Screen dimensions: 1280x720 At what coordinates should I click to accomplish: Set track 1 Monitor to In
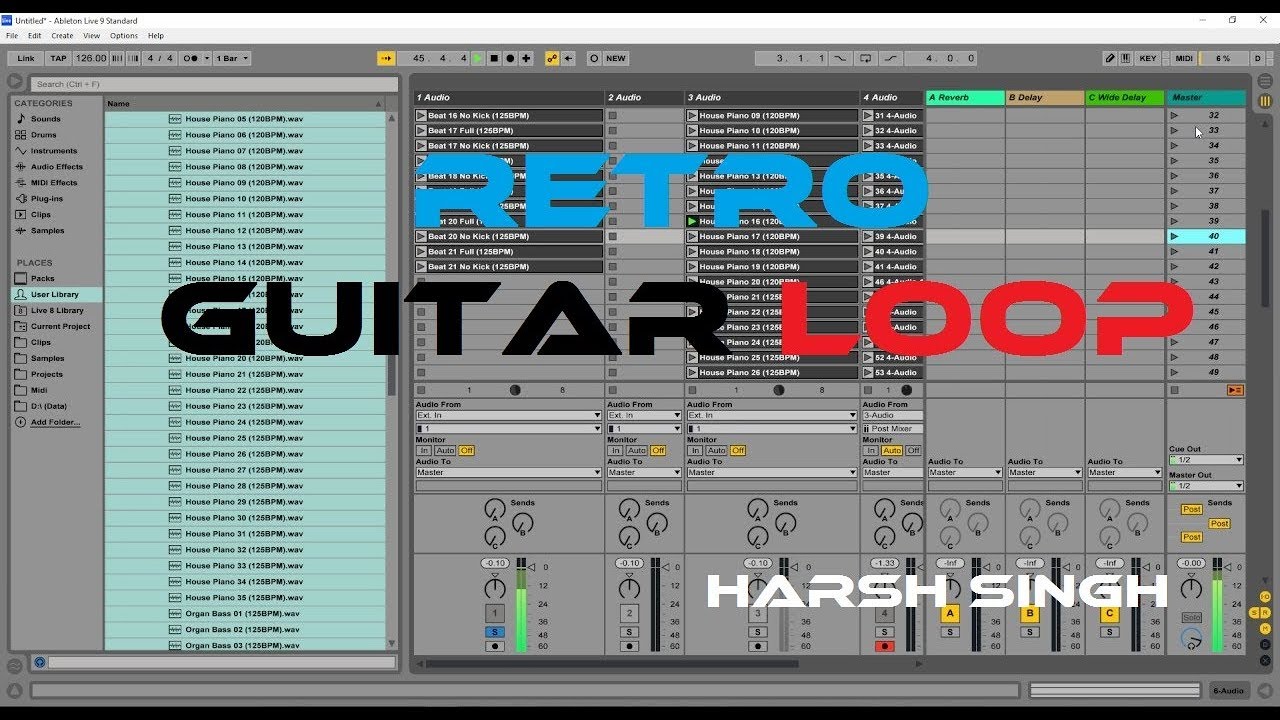pos(424,451)
